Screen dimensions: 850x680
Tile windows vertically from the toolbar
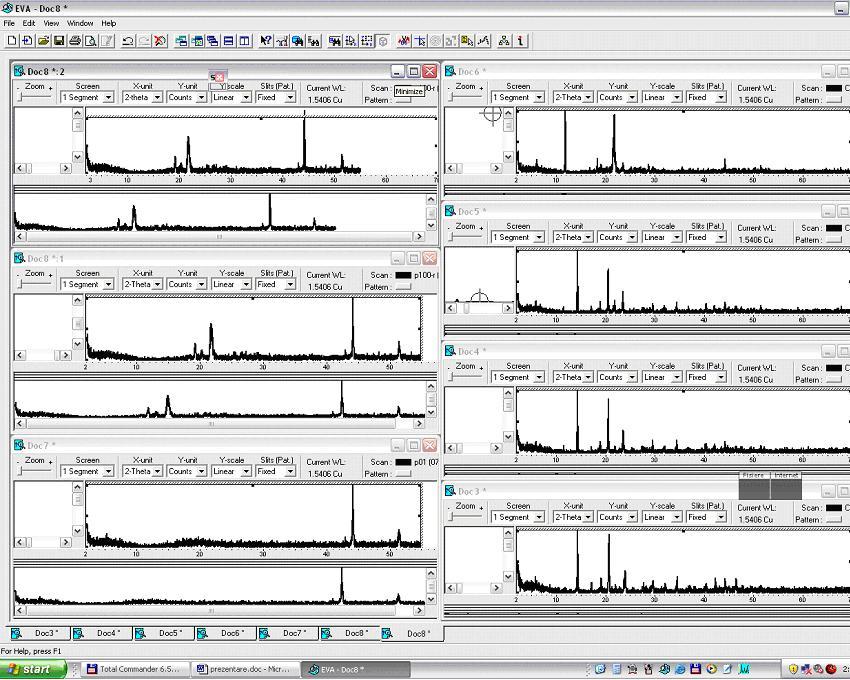(244, 41)
